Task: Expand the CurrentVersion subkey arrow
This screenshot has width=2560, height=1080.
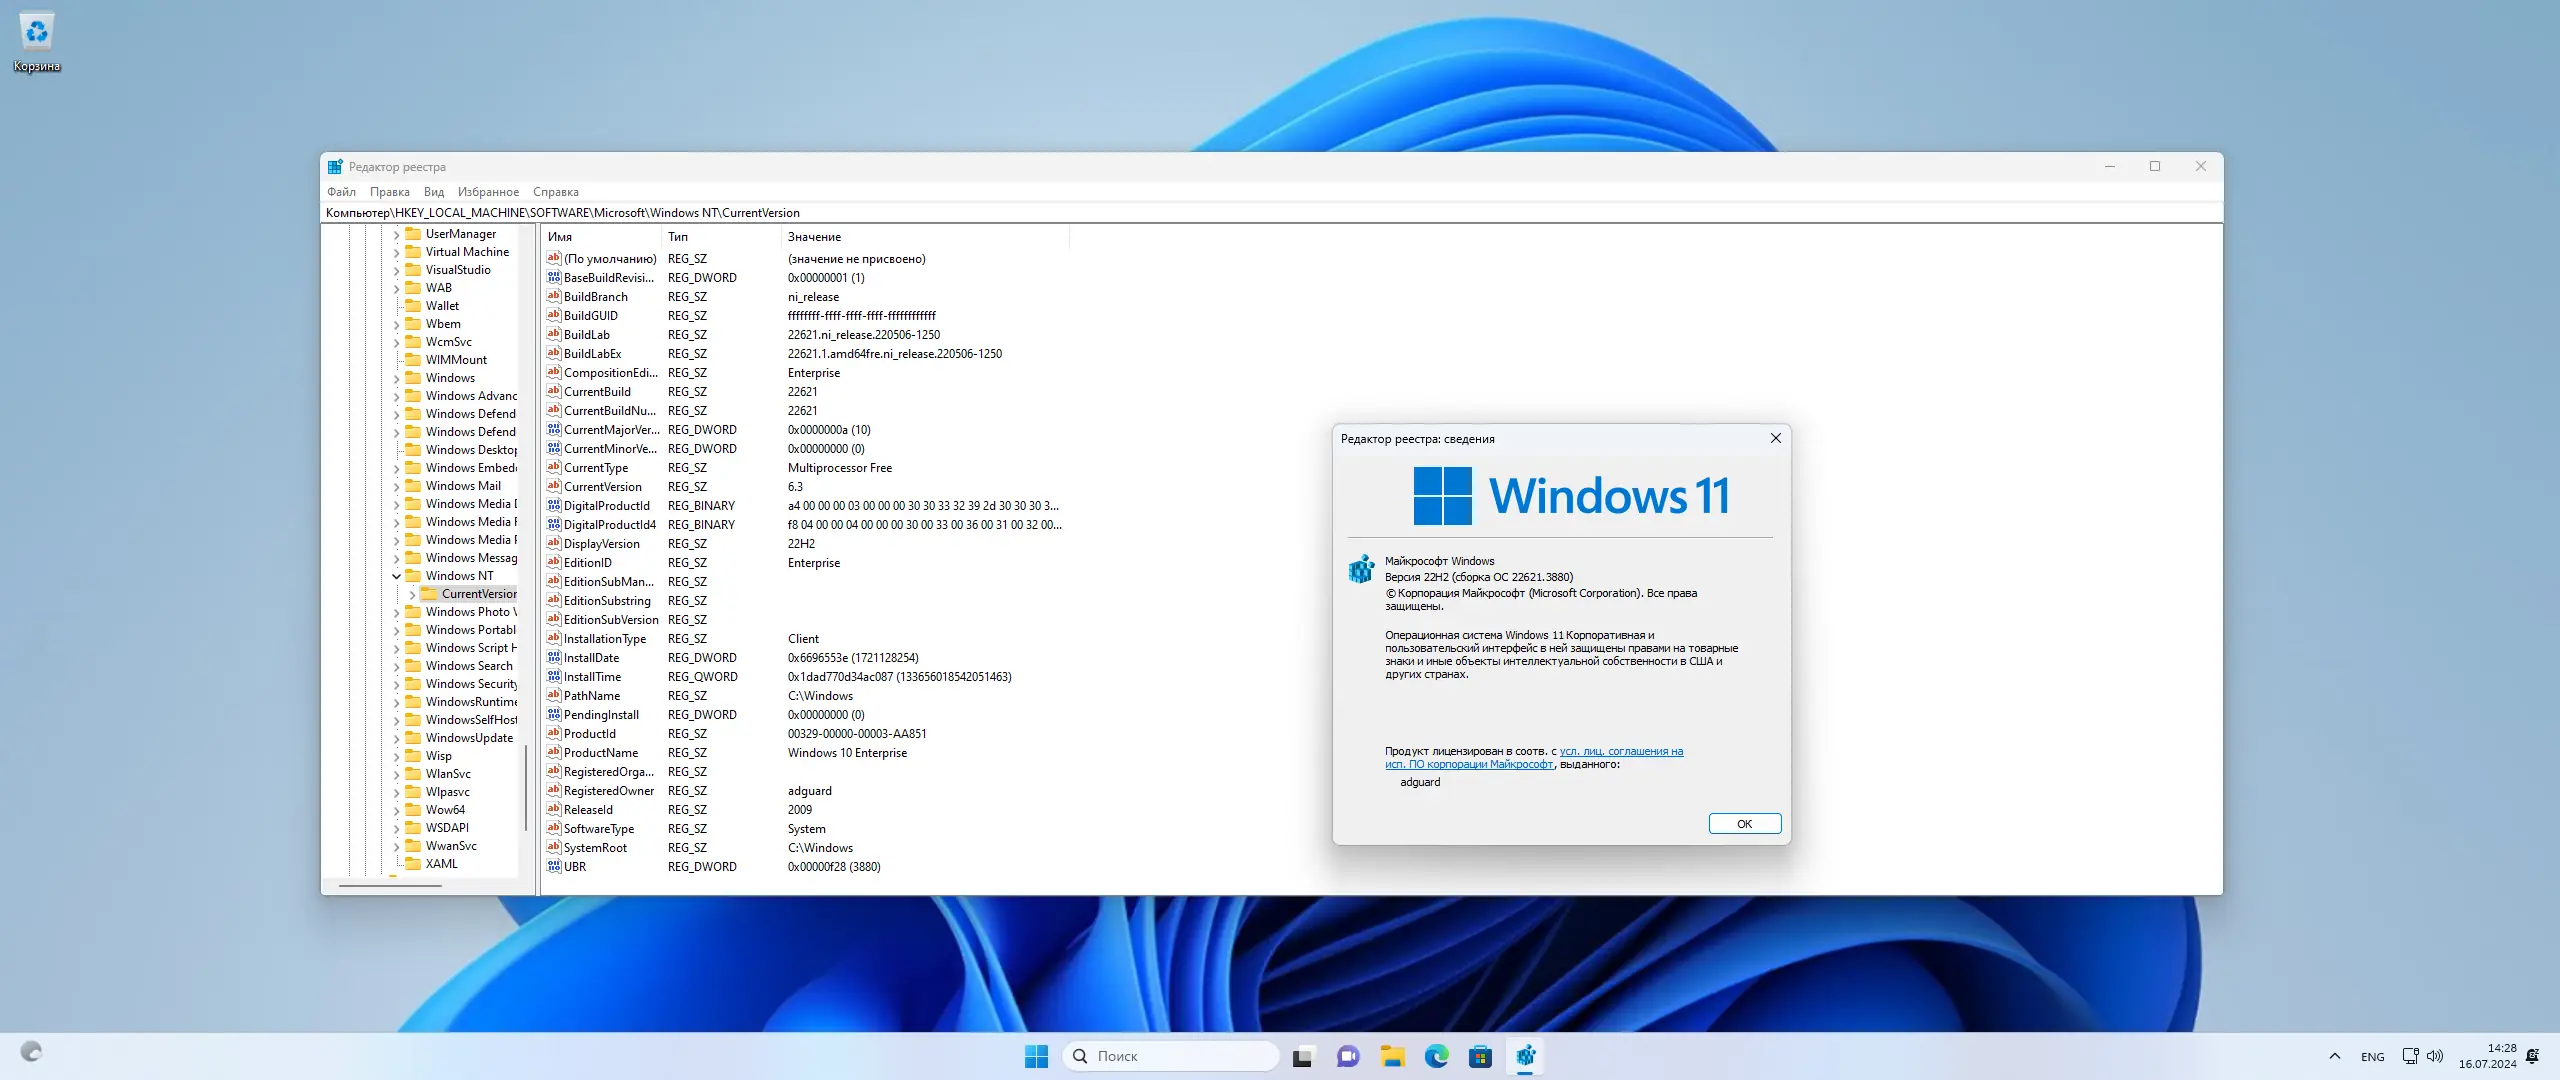Action: [x=412, y=594]
